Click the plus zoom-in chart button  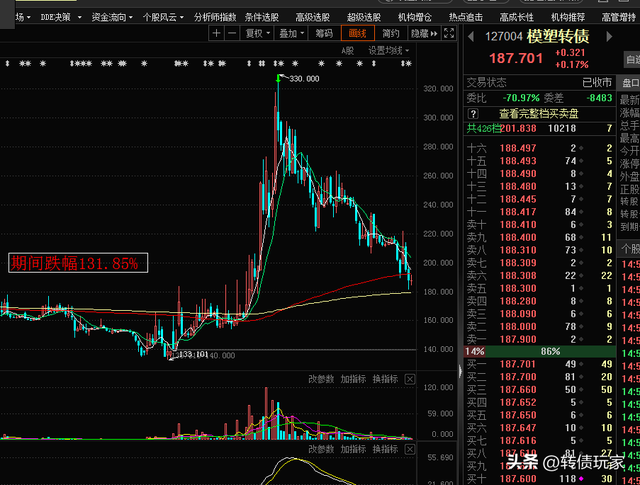(217, 33)
